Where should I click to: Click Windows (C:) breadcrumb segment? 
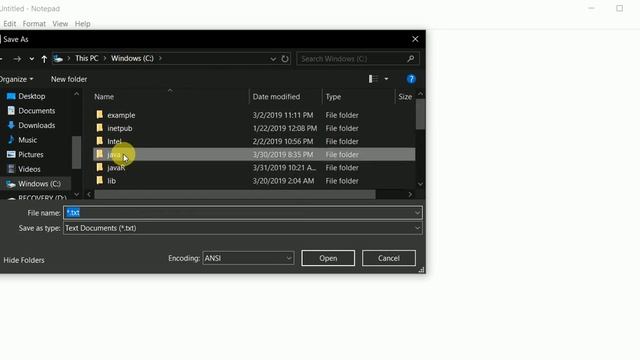click(x=132, y=58)
